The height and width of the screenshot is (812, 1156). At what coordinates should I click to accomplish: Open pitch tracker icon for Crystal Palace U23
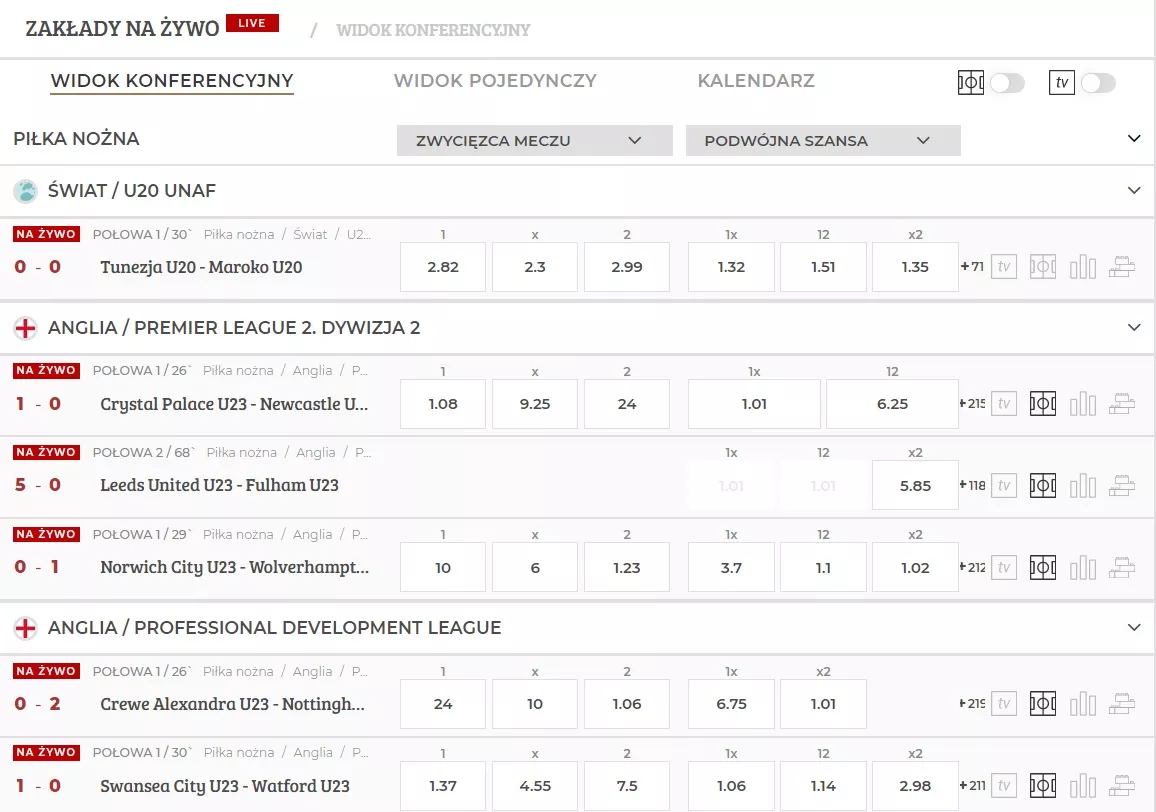[1043, 404]
